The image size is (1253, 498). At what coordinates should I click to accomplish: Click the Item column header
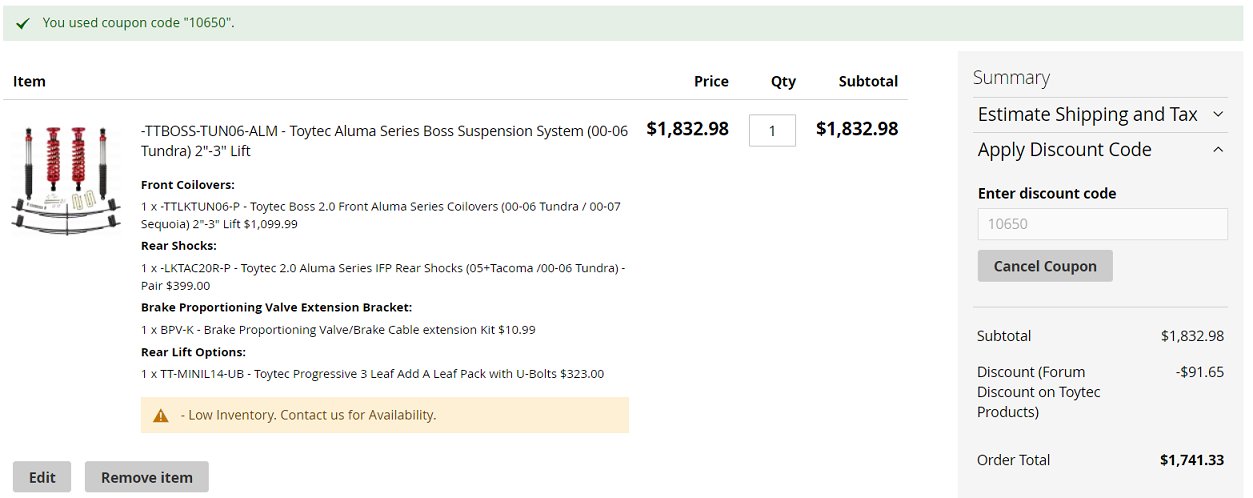click(x=29, y=81)
